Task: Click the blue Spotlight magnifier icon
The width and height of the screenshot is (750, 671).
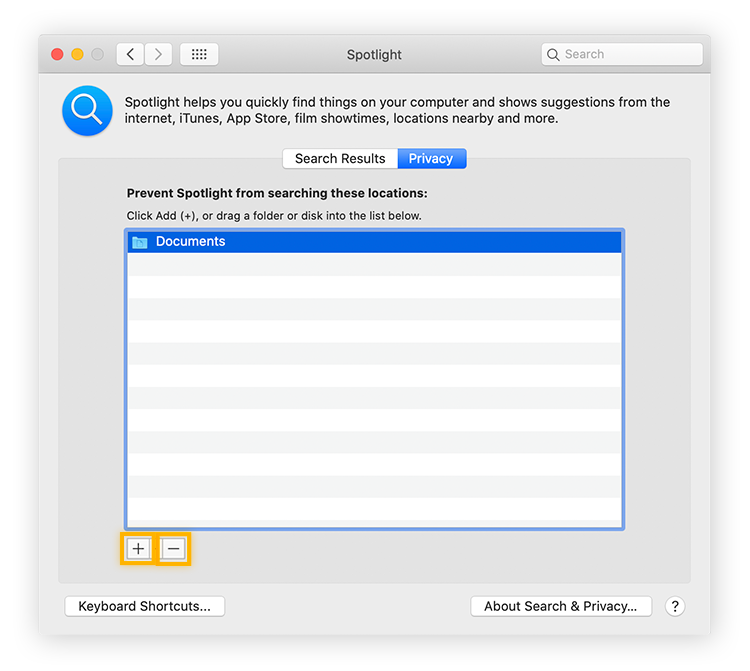Action: click(x=87, y=110)
